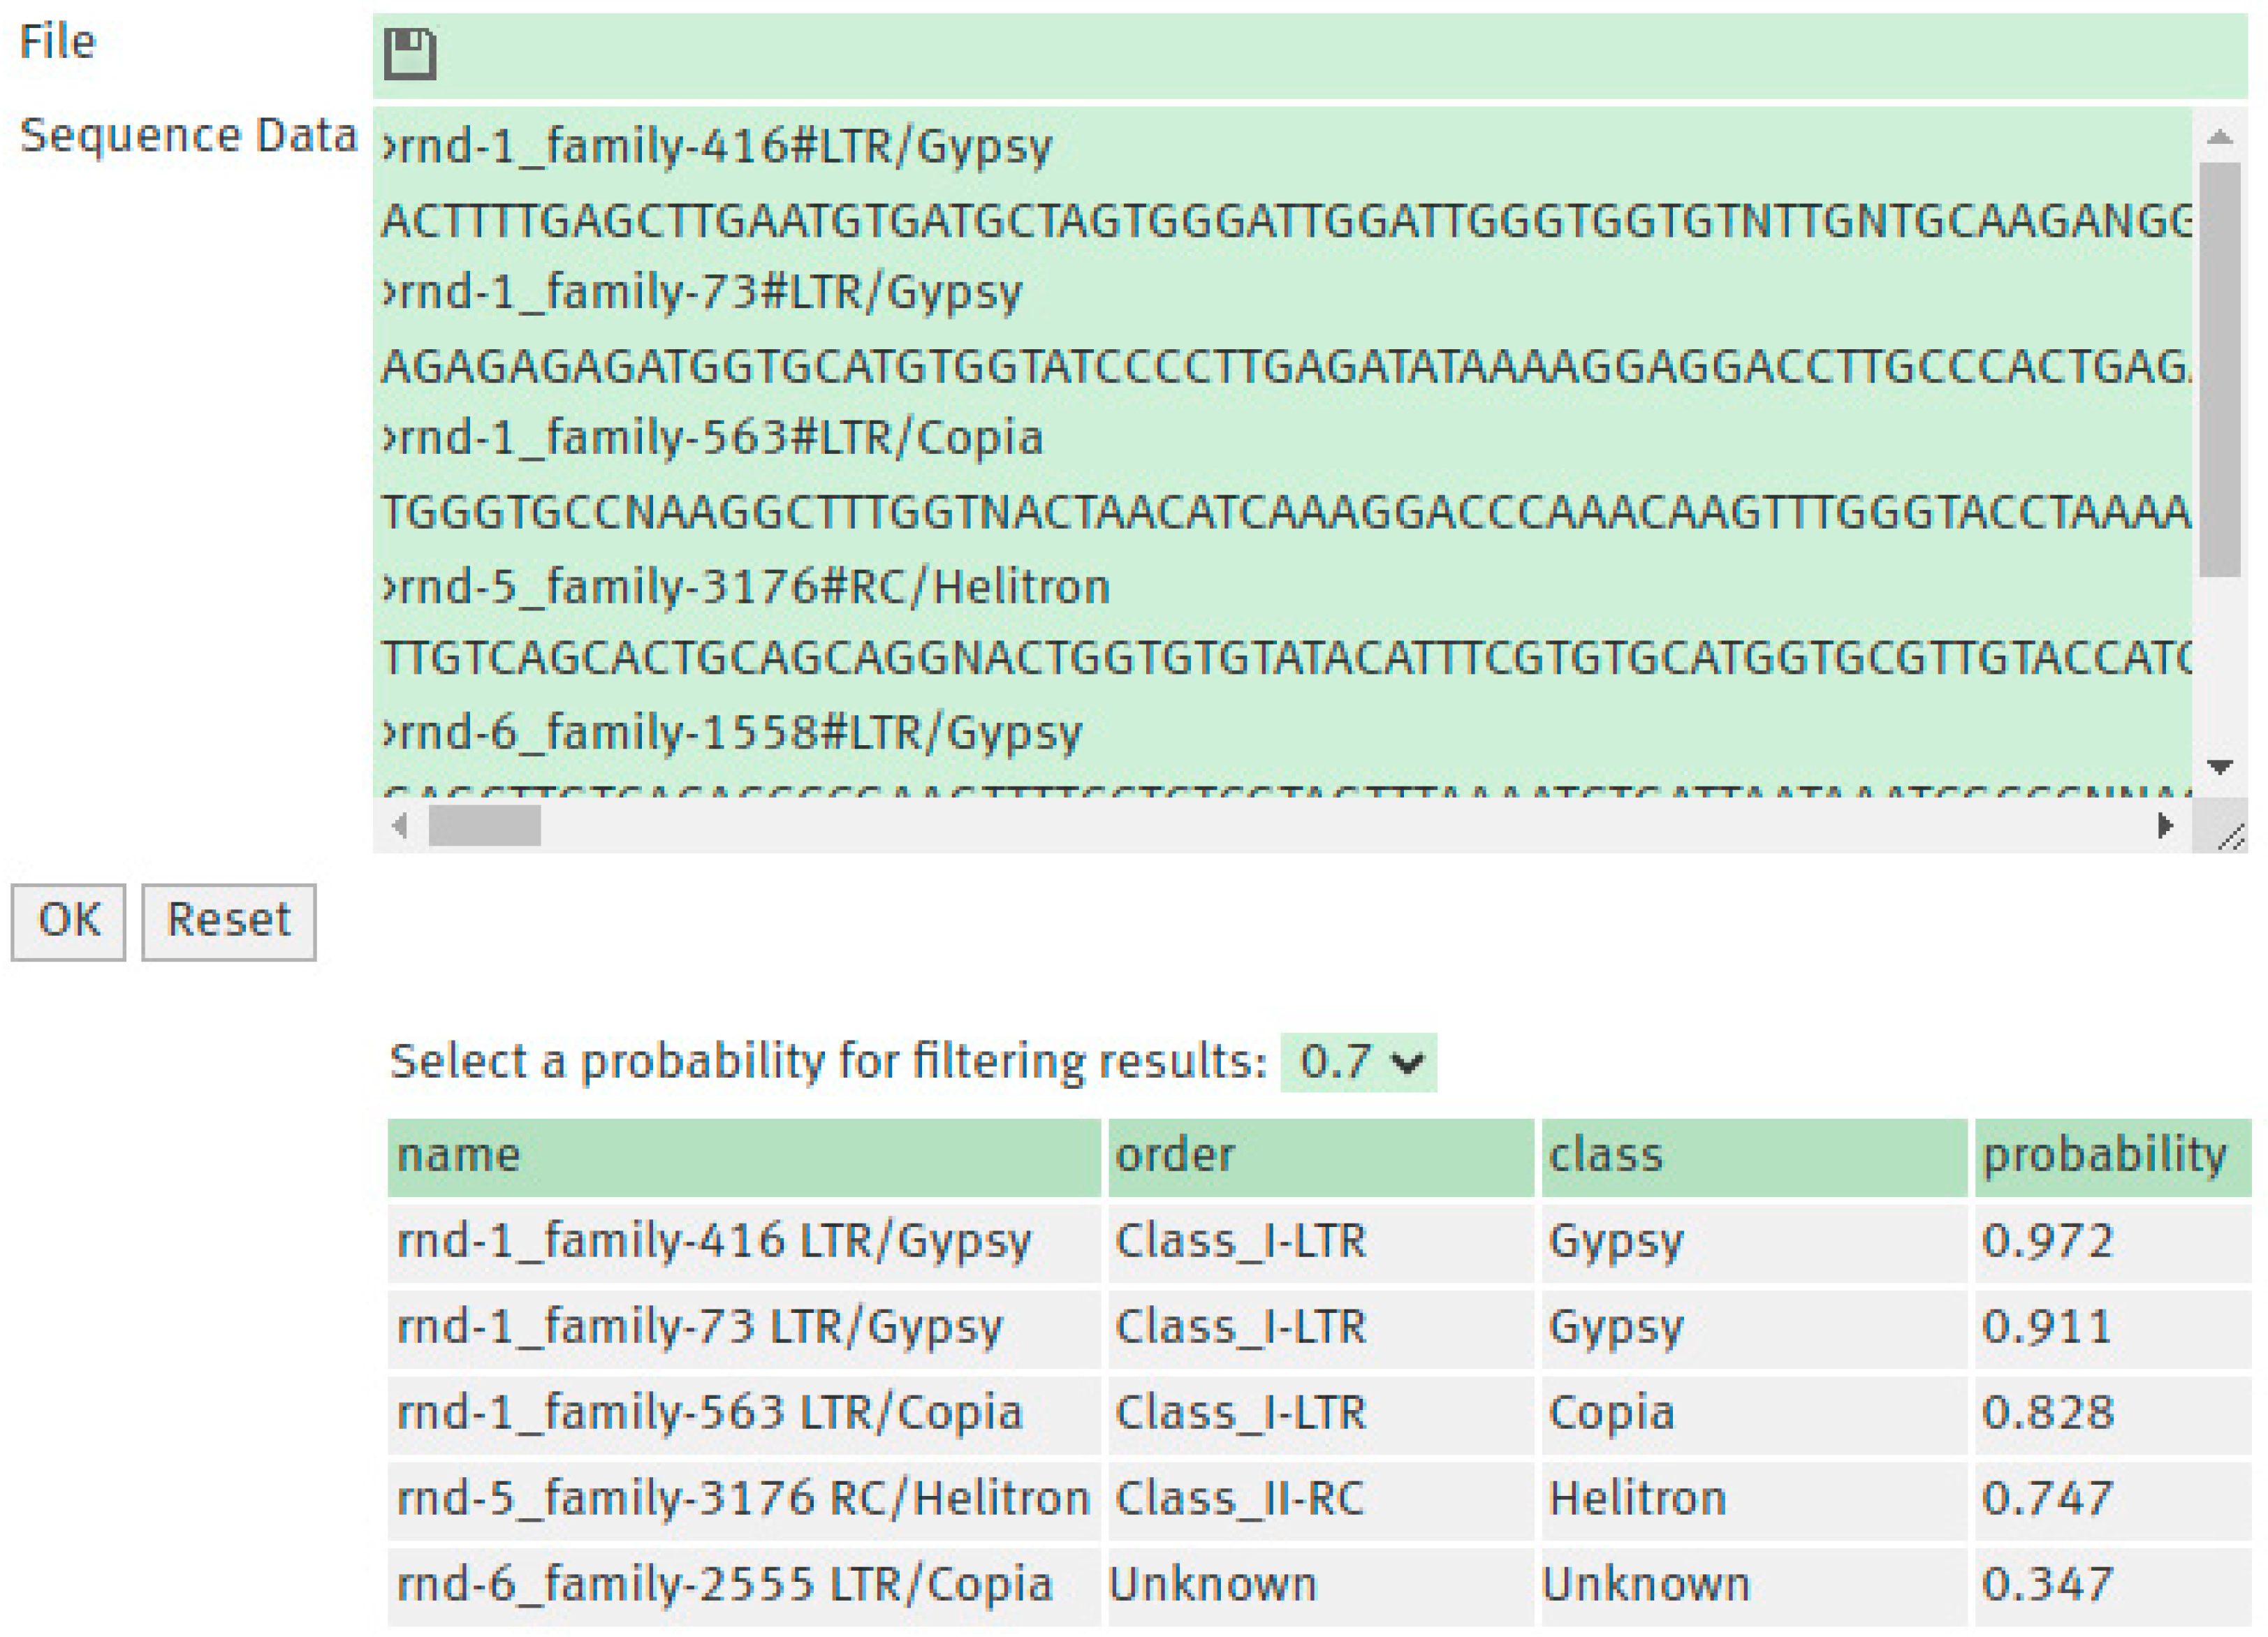
Task: Click the scroll down arrow of sequence box
Action: [2220, 767]
